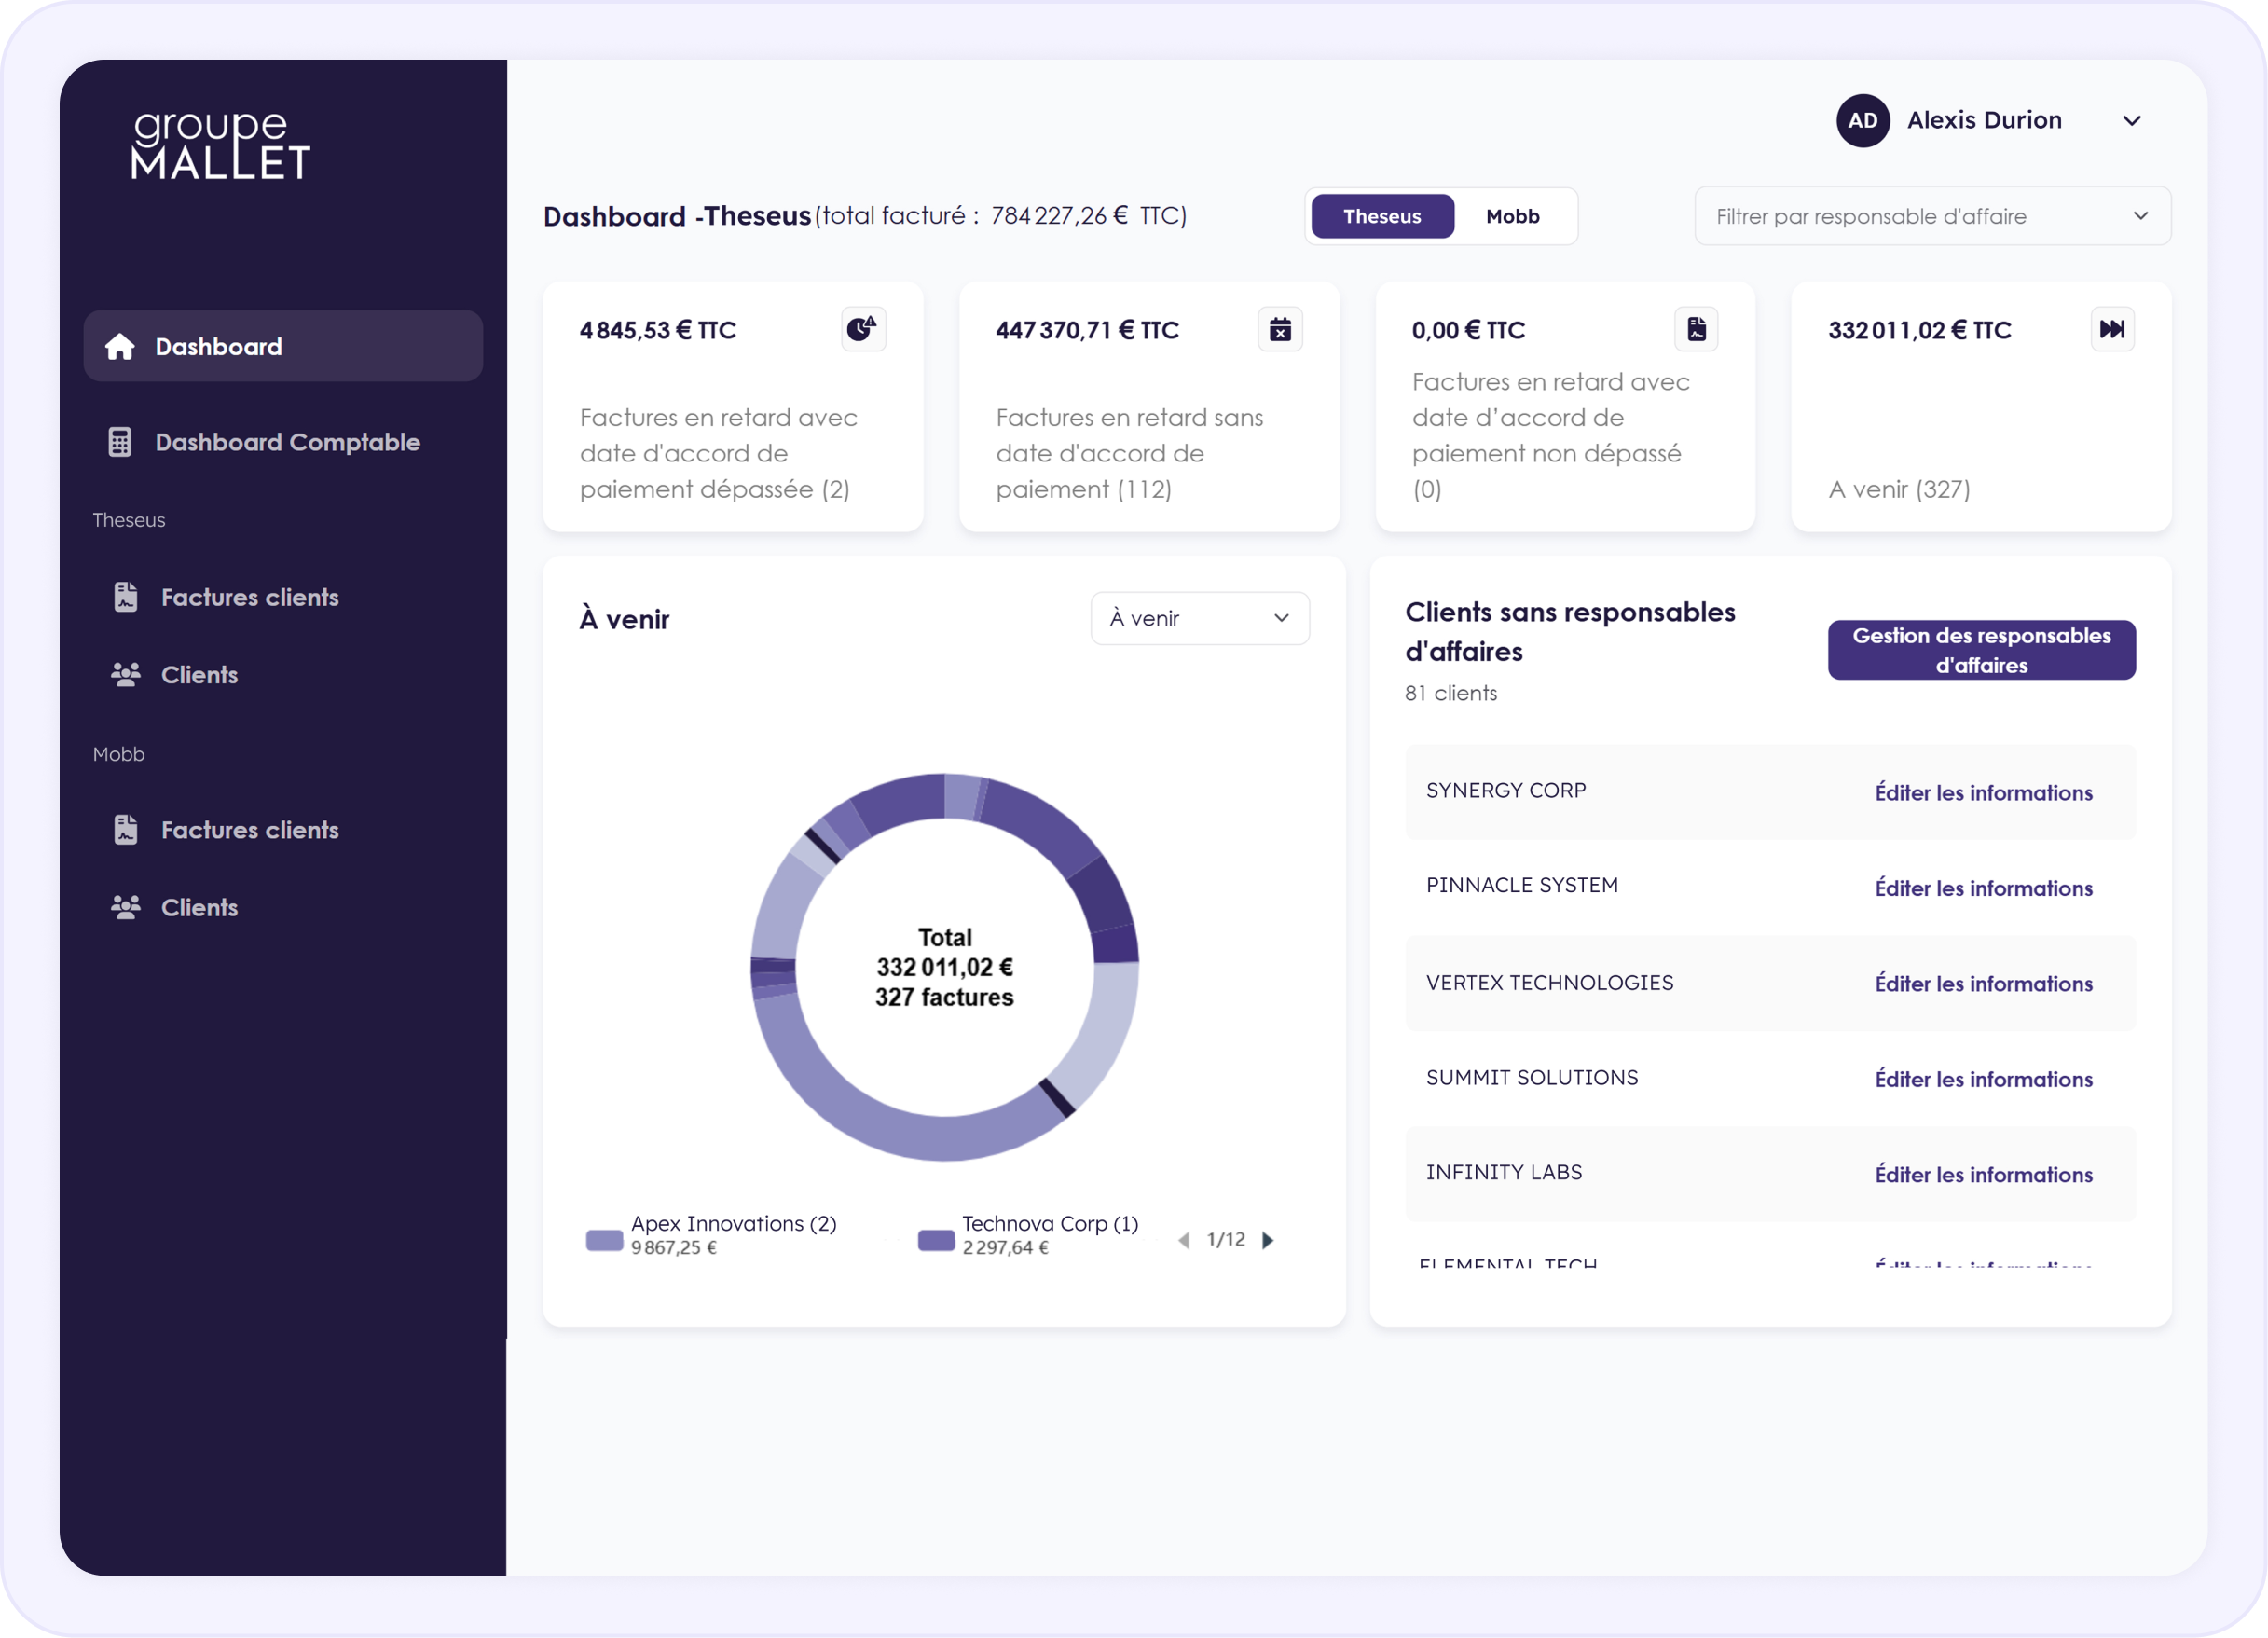
Task: Go to next legend page arrow
Action: (x=1268, y=1240)
